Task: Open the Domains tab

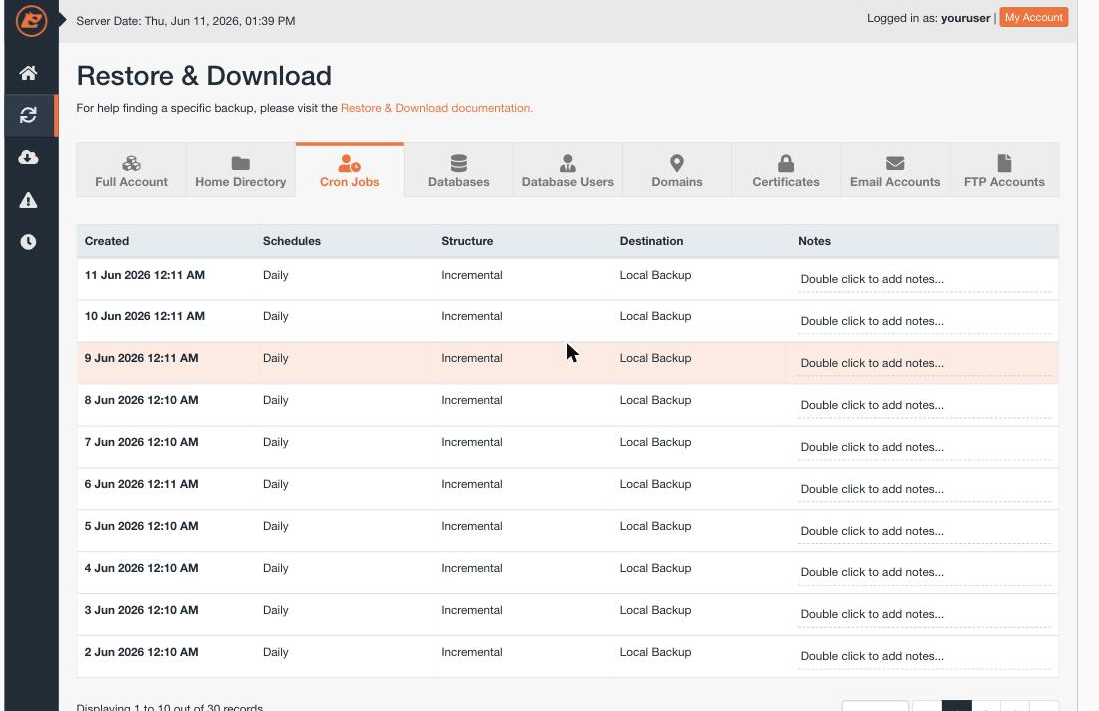Action: point(676,170)
